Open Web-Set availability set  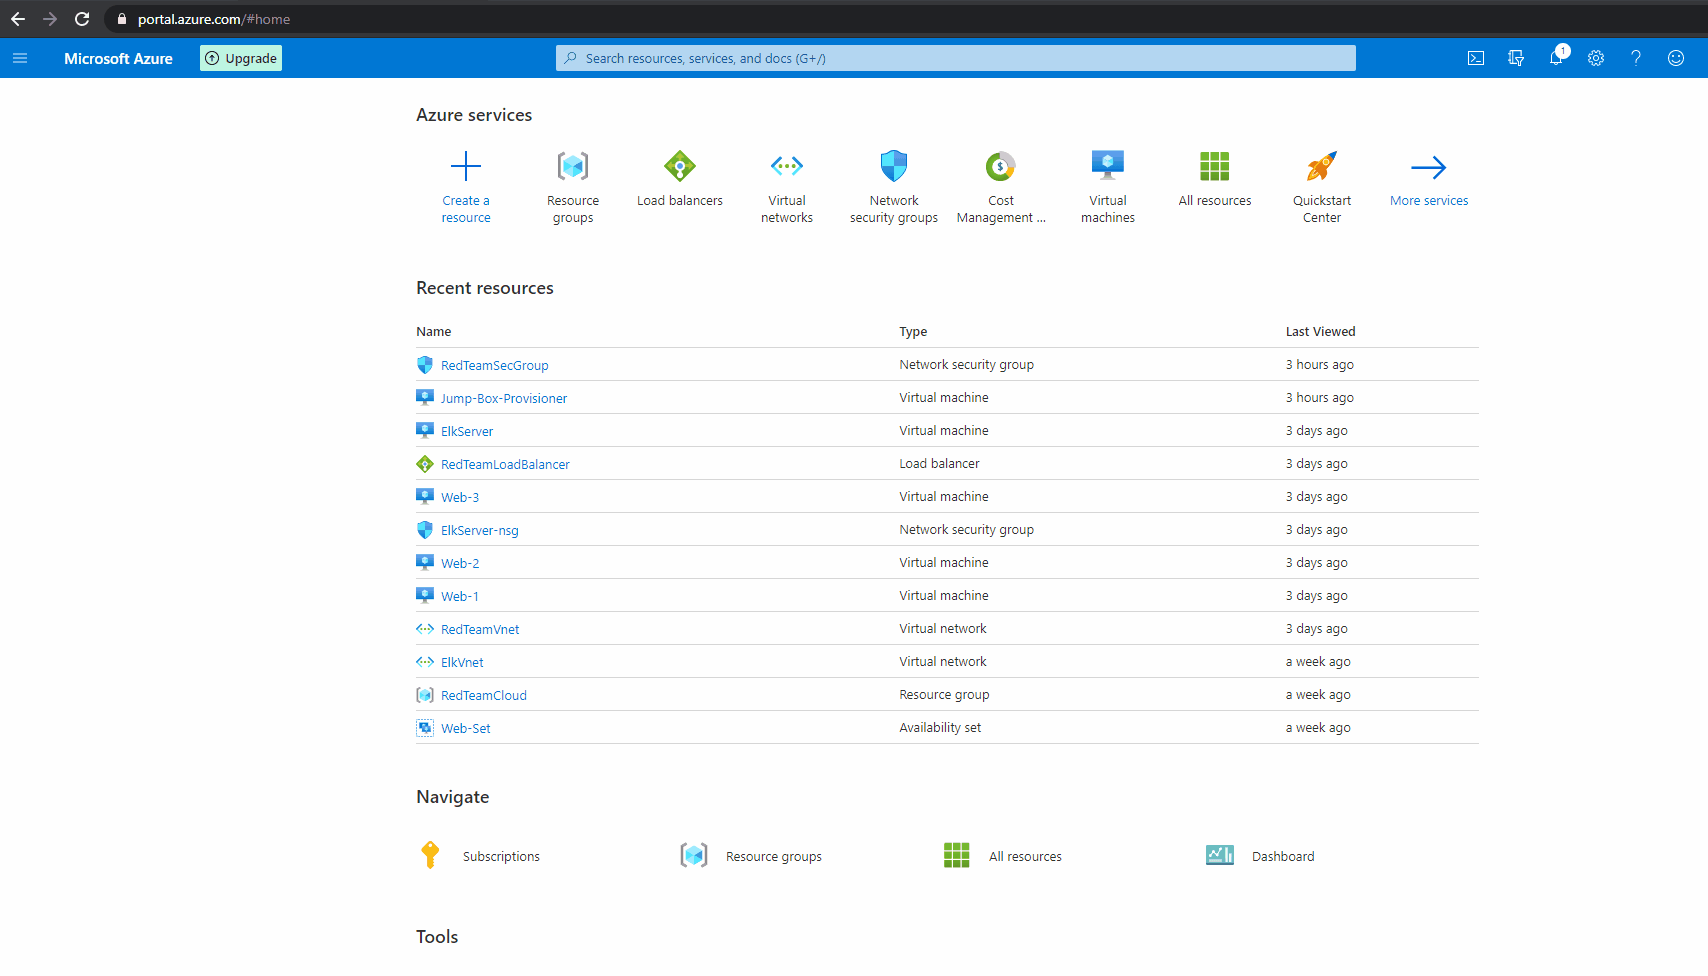[x=466, y=728]
